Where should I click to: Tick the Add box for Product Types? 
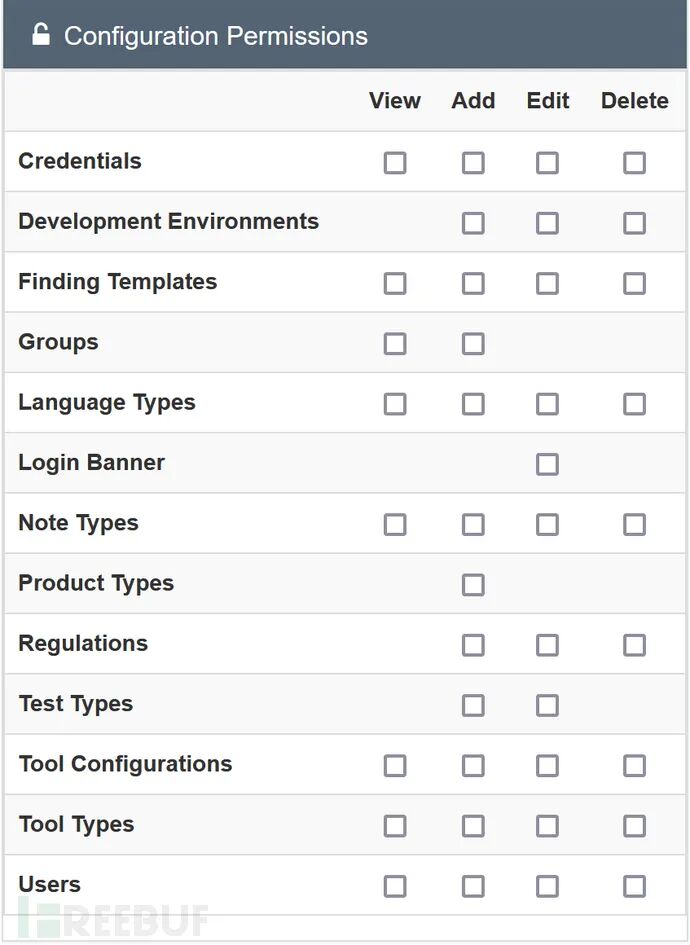(x=473, y=585)
